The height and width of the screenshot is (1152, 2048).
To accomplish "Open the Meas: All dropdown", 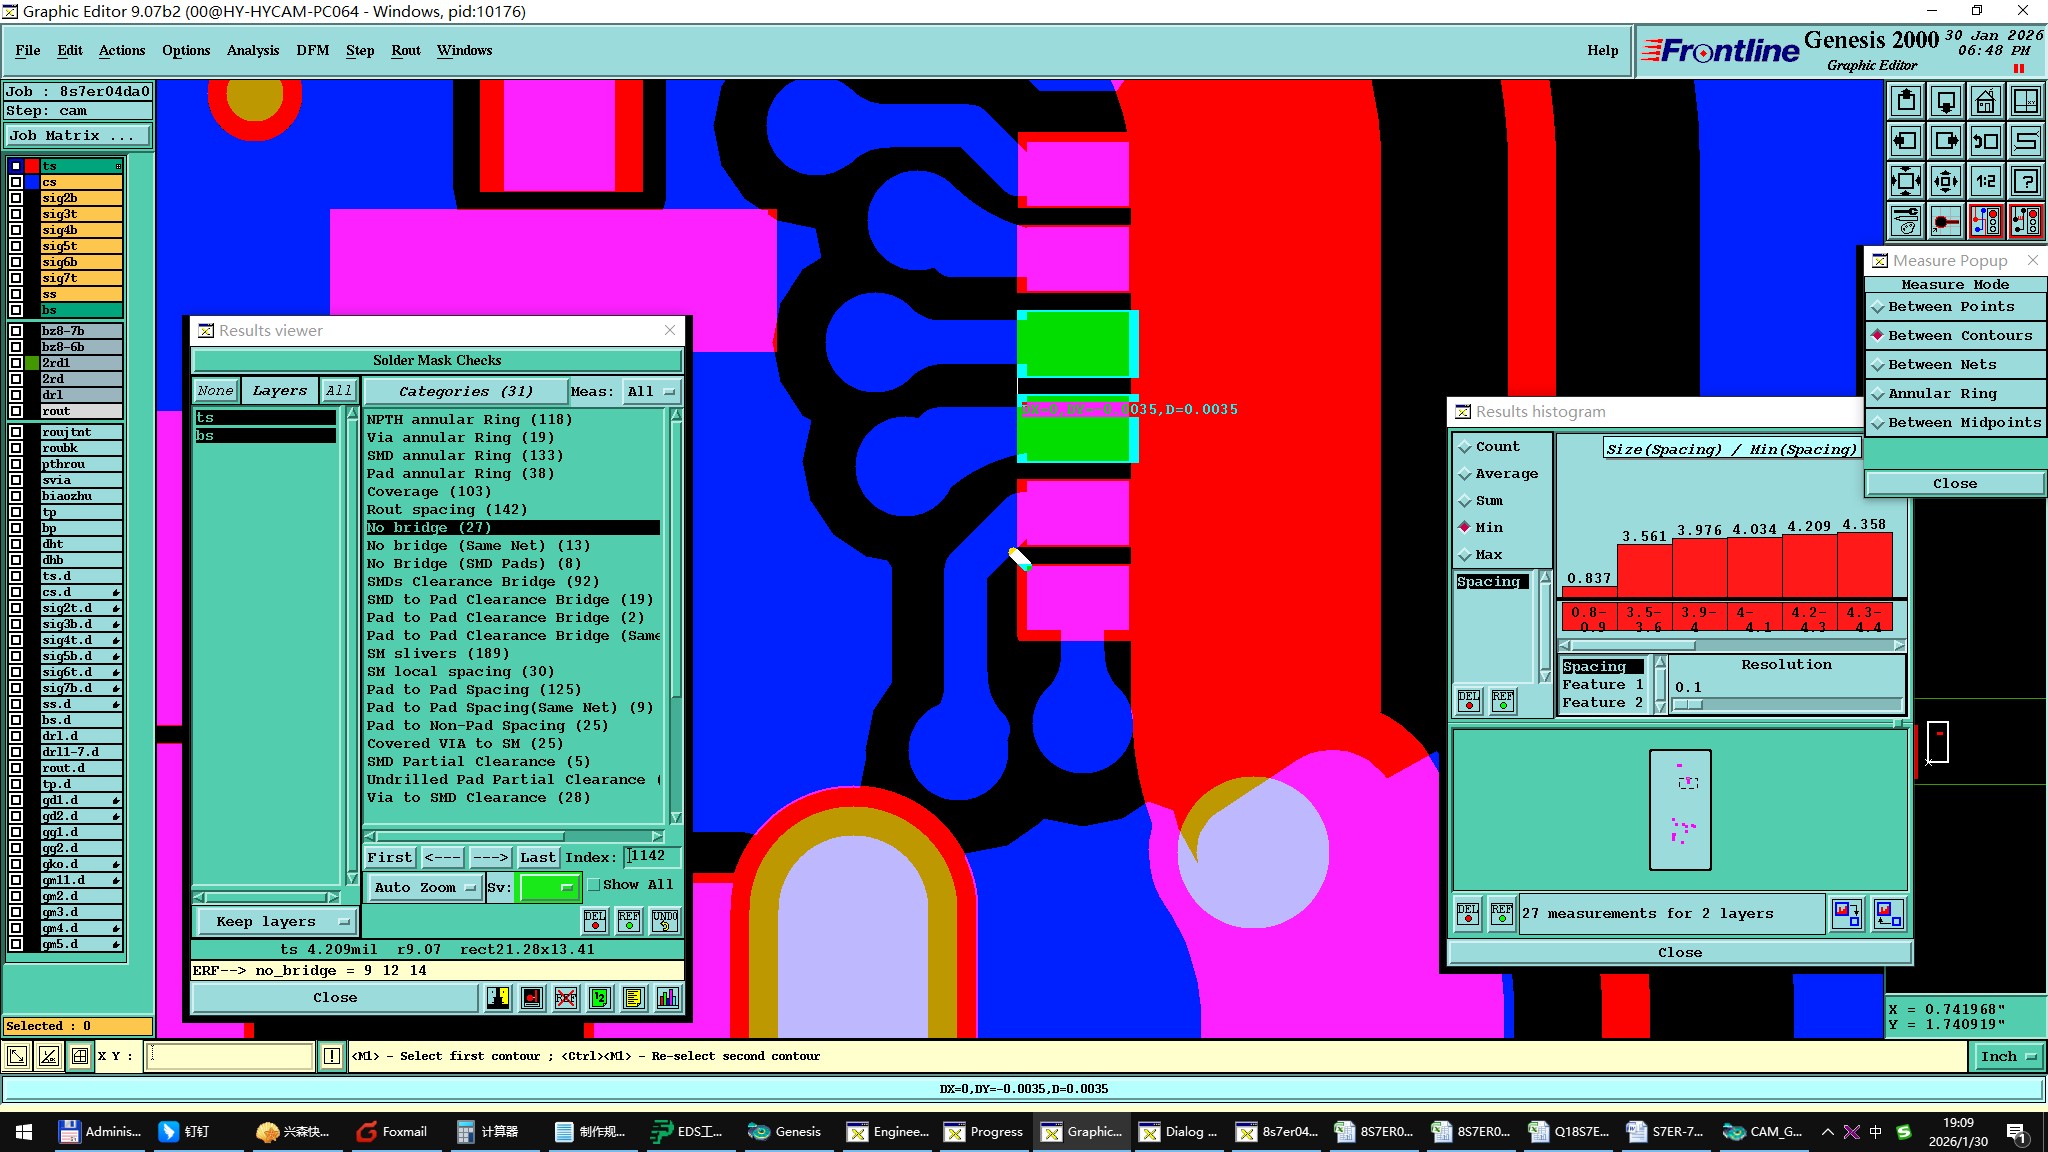I will point(650,391).
